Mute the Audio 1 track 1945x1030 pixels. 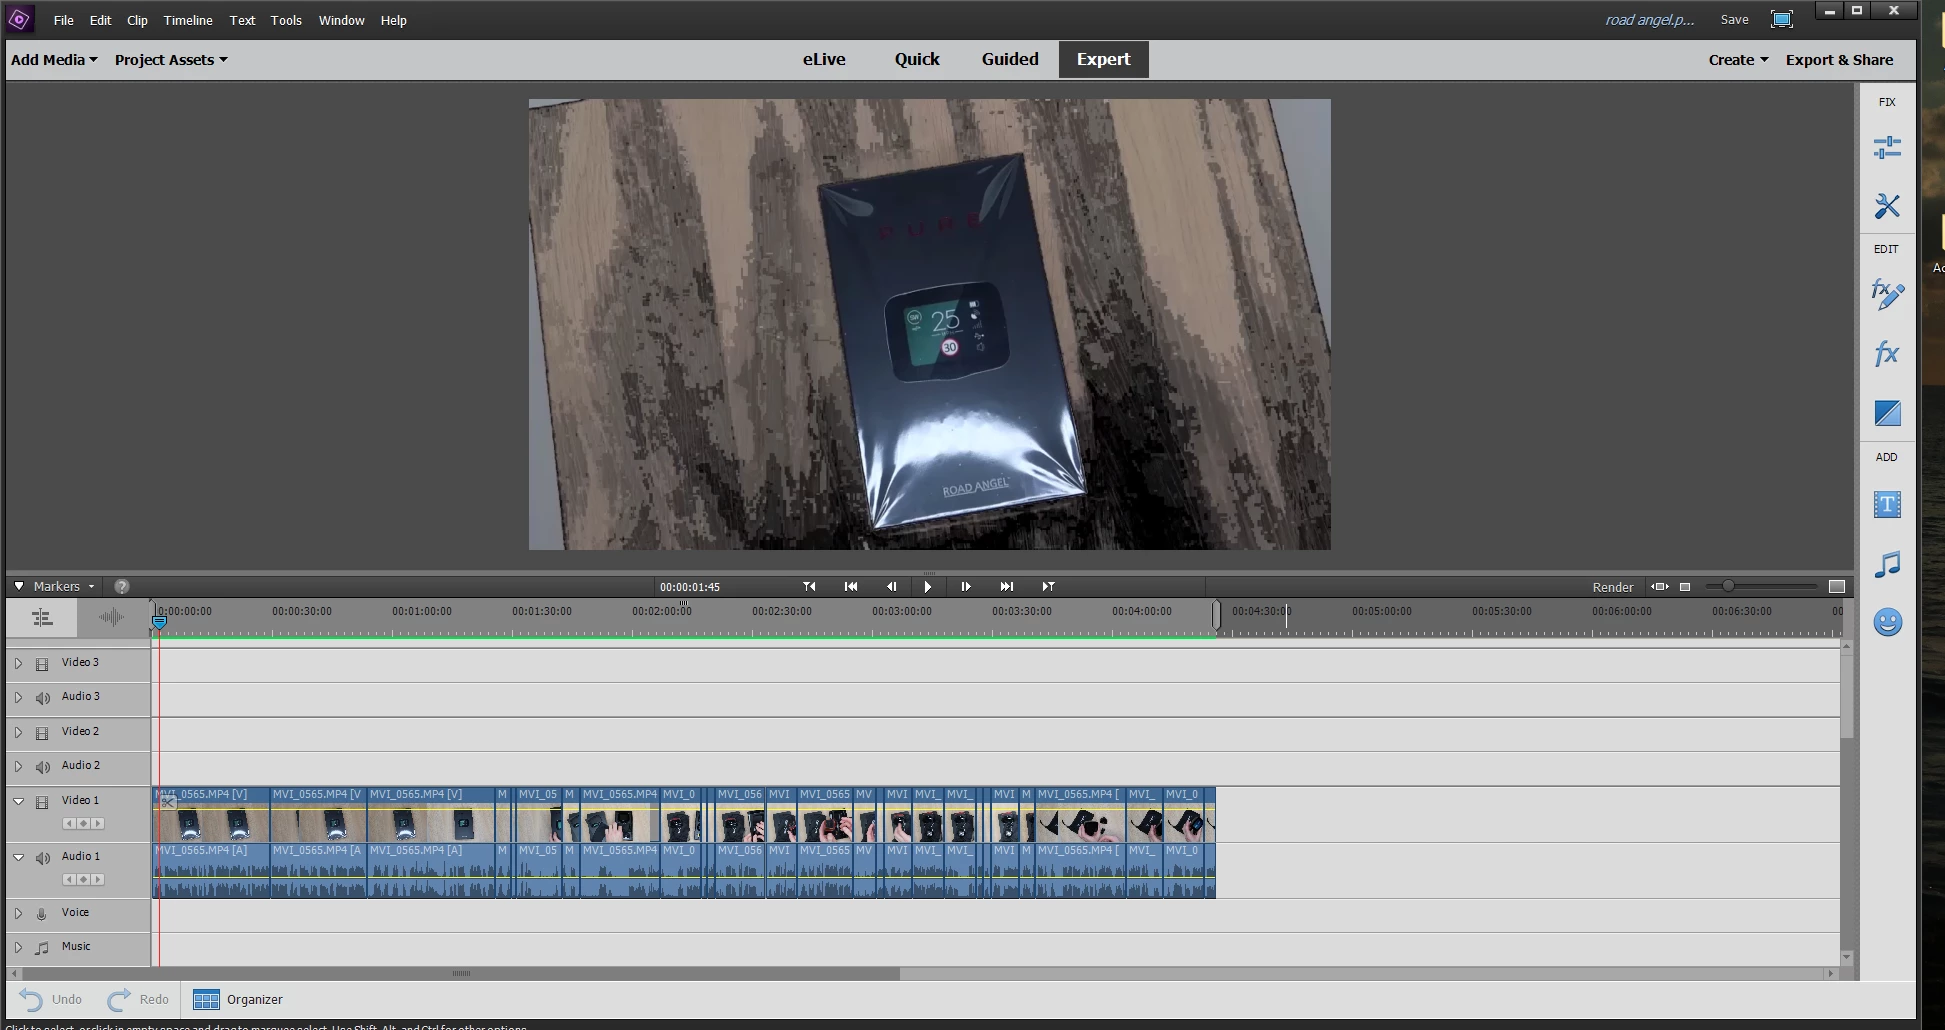point(42,858)
